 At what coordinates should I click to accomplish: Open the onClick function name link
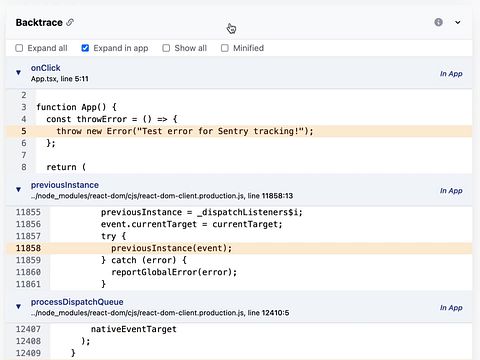[x=46, y=68]
